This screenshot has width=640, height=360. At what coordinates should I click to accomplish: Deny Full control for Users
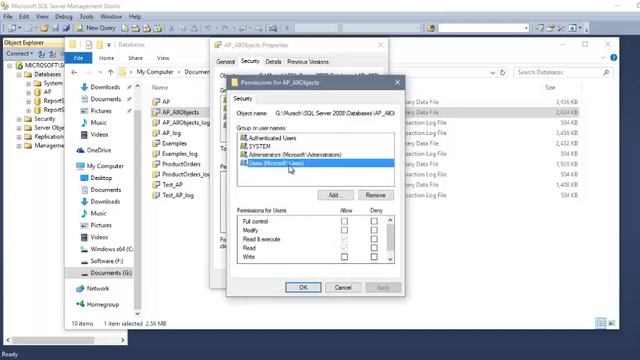coord(374,221)
